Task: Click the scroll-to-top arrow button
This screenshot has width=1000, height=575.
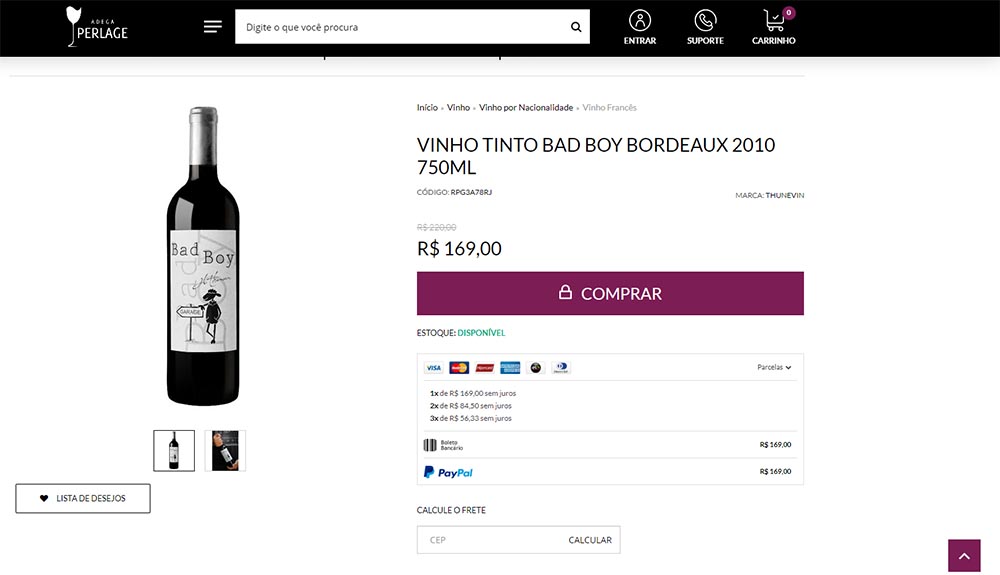Action: tap(964, 556)
